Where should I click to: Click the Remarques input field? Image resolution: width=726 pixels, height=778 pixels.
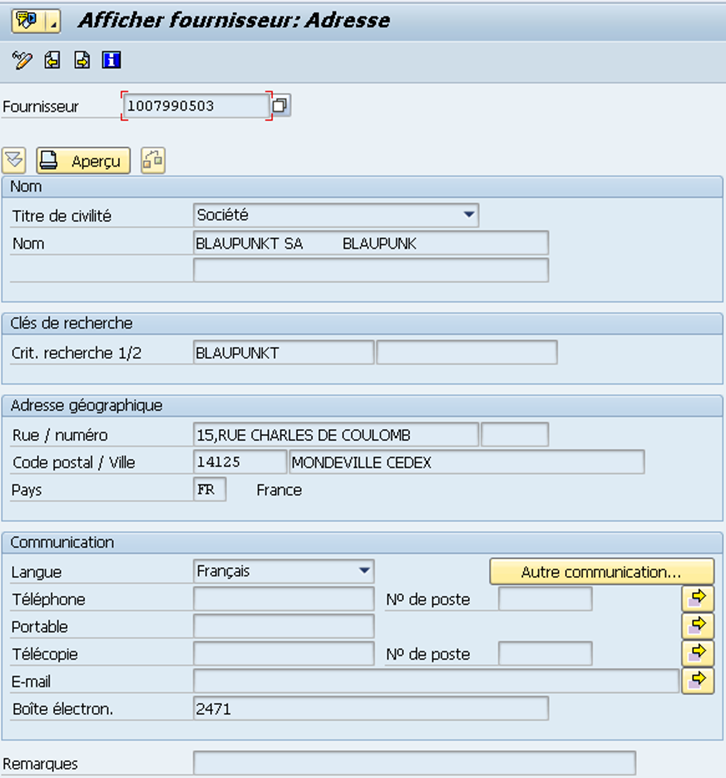tap(414, 763)
